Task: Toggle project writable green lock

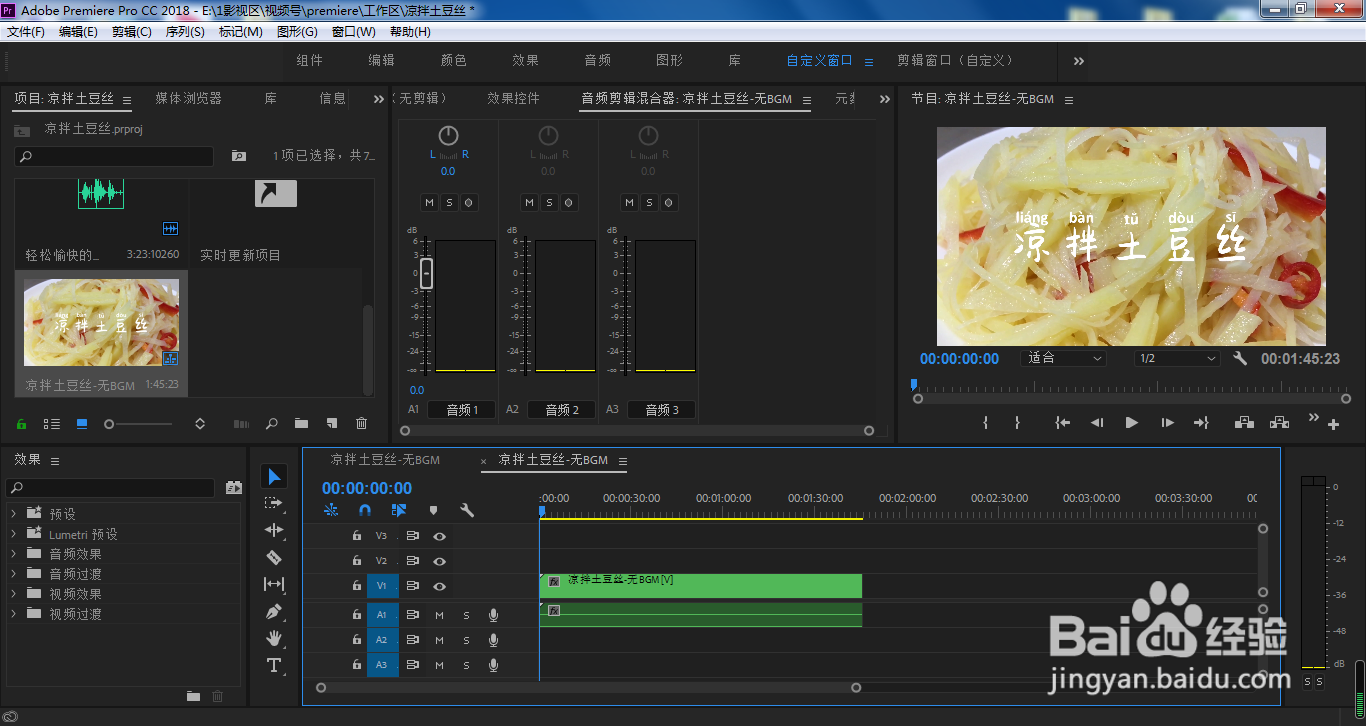Action: (22, 424)
